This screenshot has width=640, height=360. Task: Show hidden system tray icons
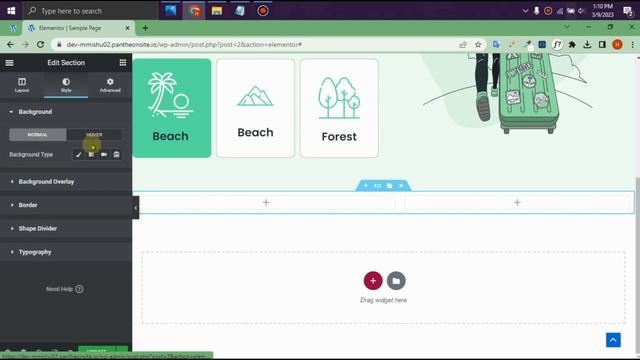pos(525,11)
